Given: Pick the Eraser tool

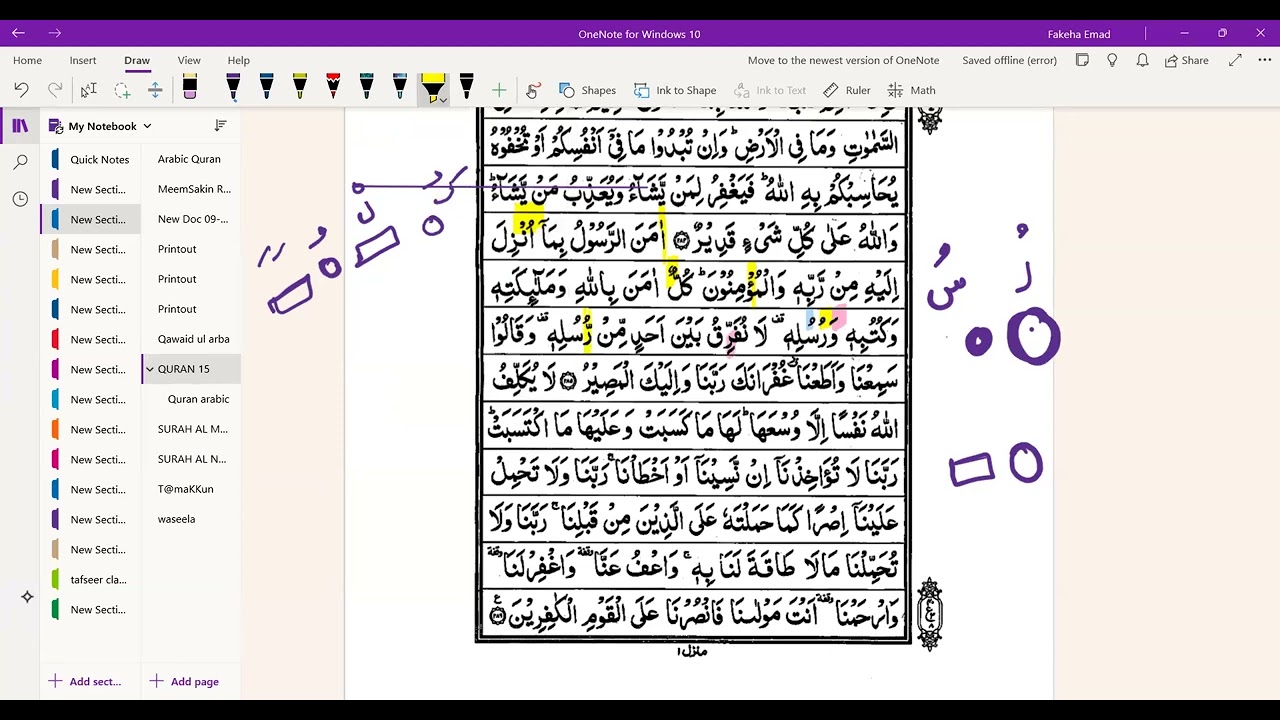Looking at the screenshot, I should 190,88.
